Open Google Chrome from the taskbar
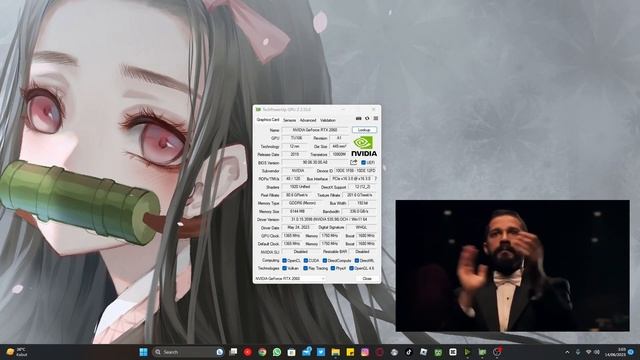Screen dimensions: 640x360 (x=262, y=352)
